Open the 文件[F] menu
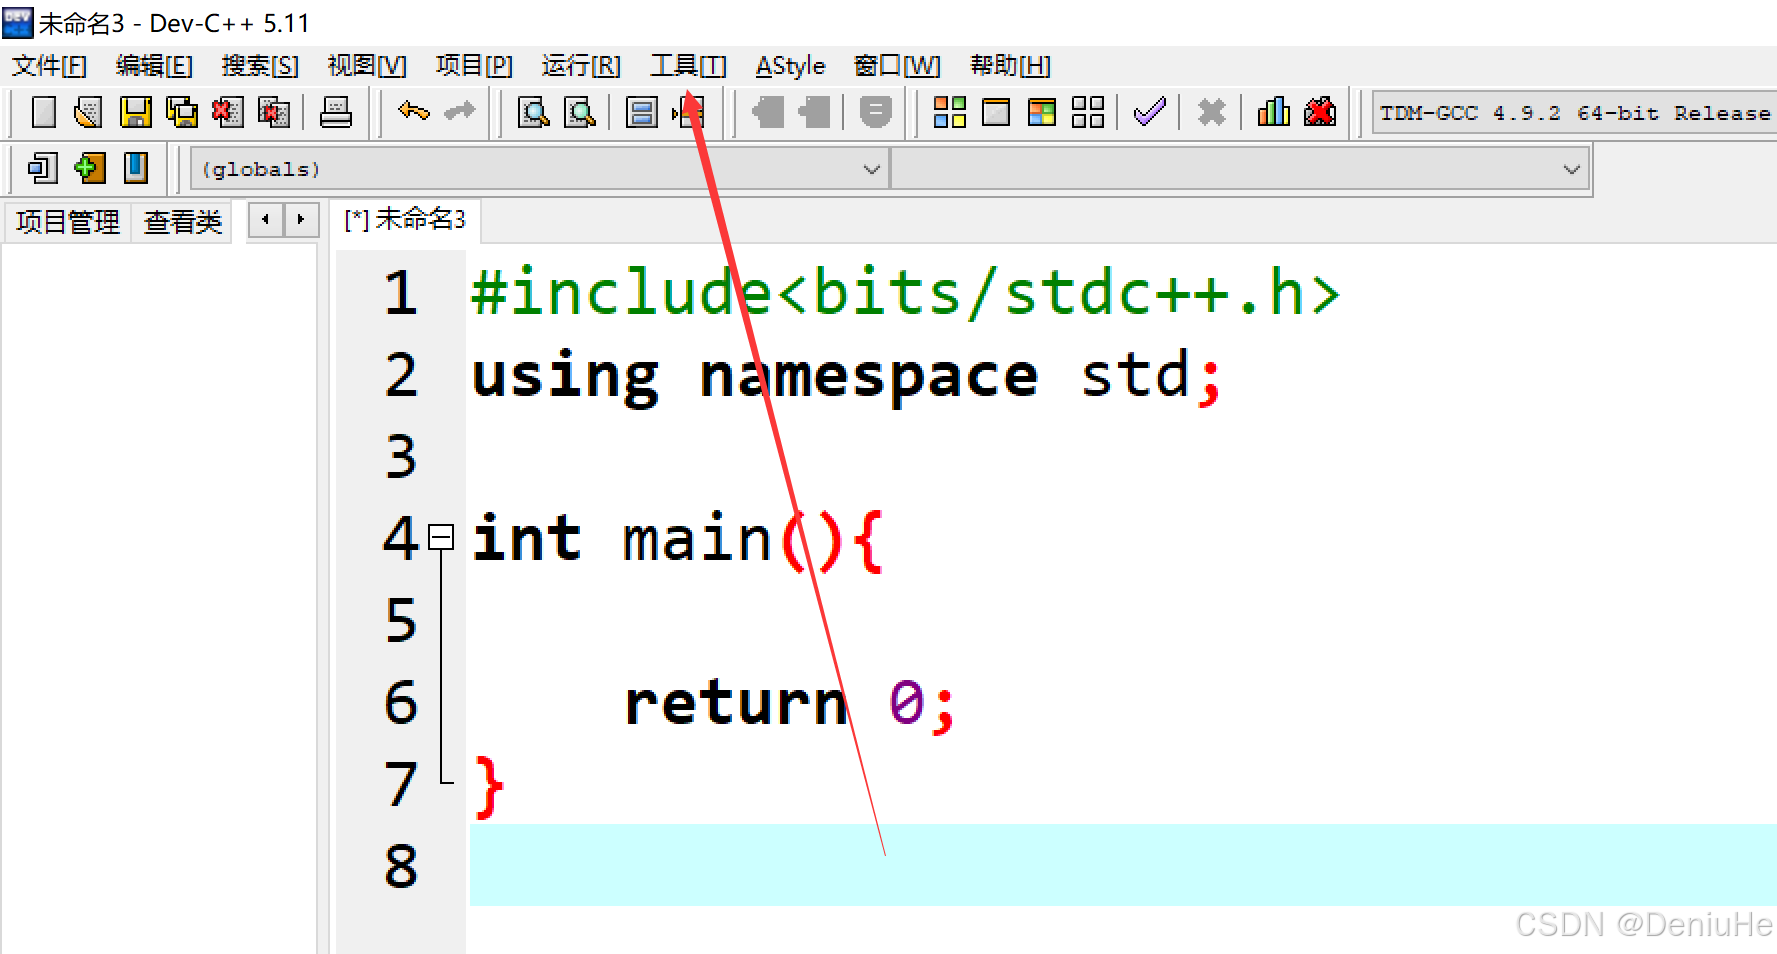This screenshot has width=1777, height=954. pyautogui.click(x=49, y=66)
